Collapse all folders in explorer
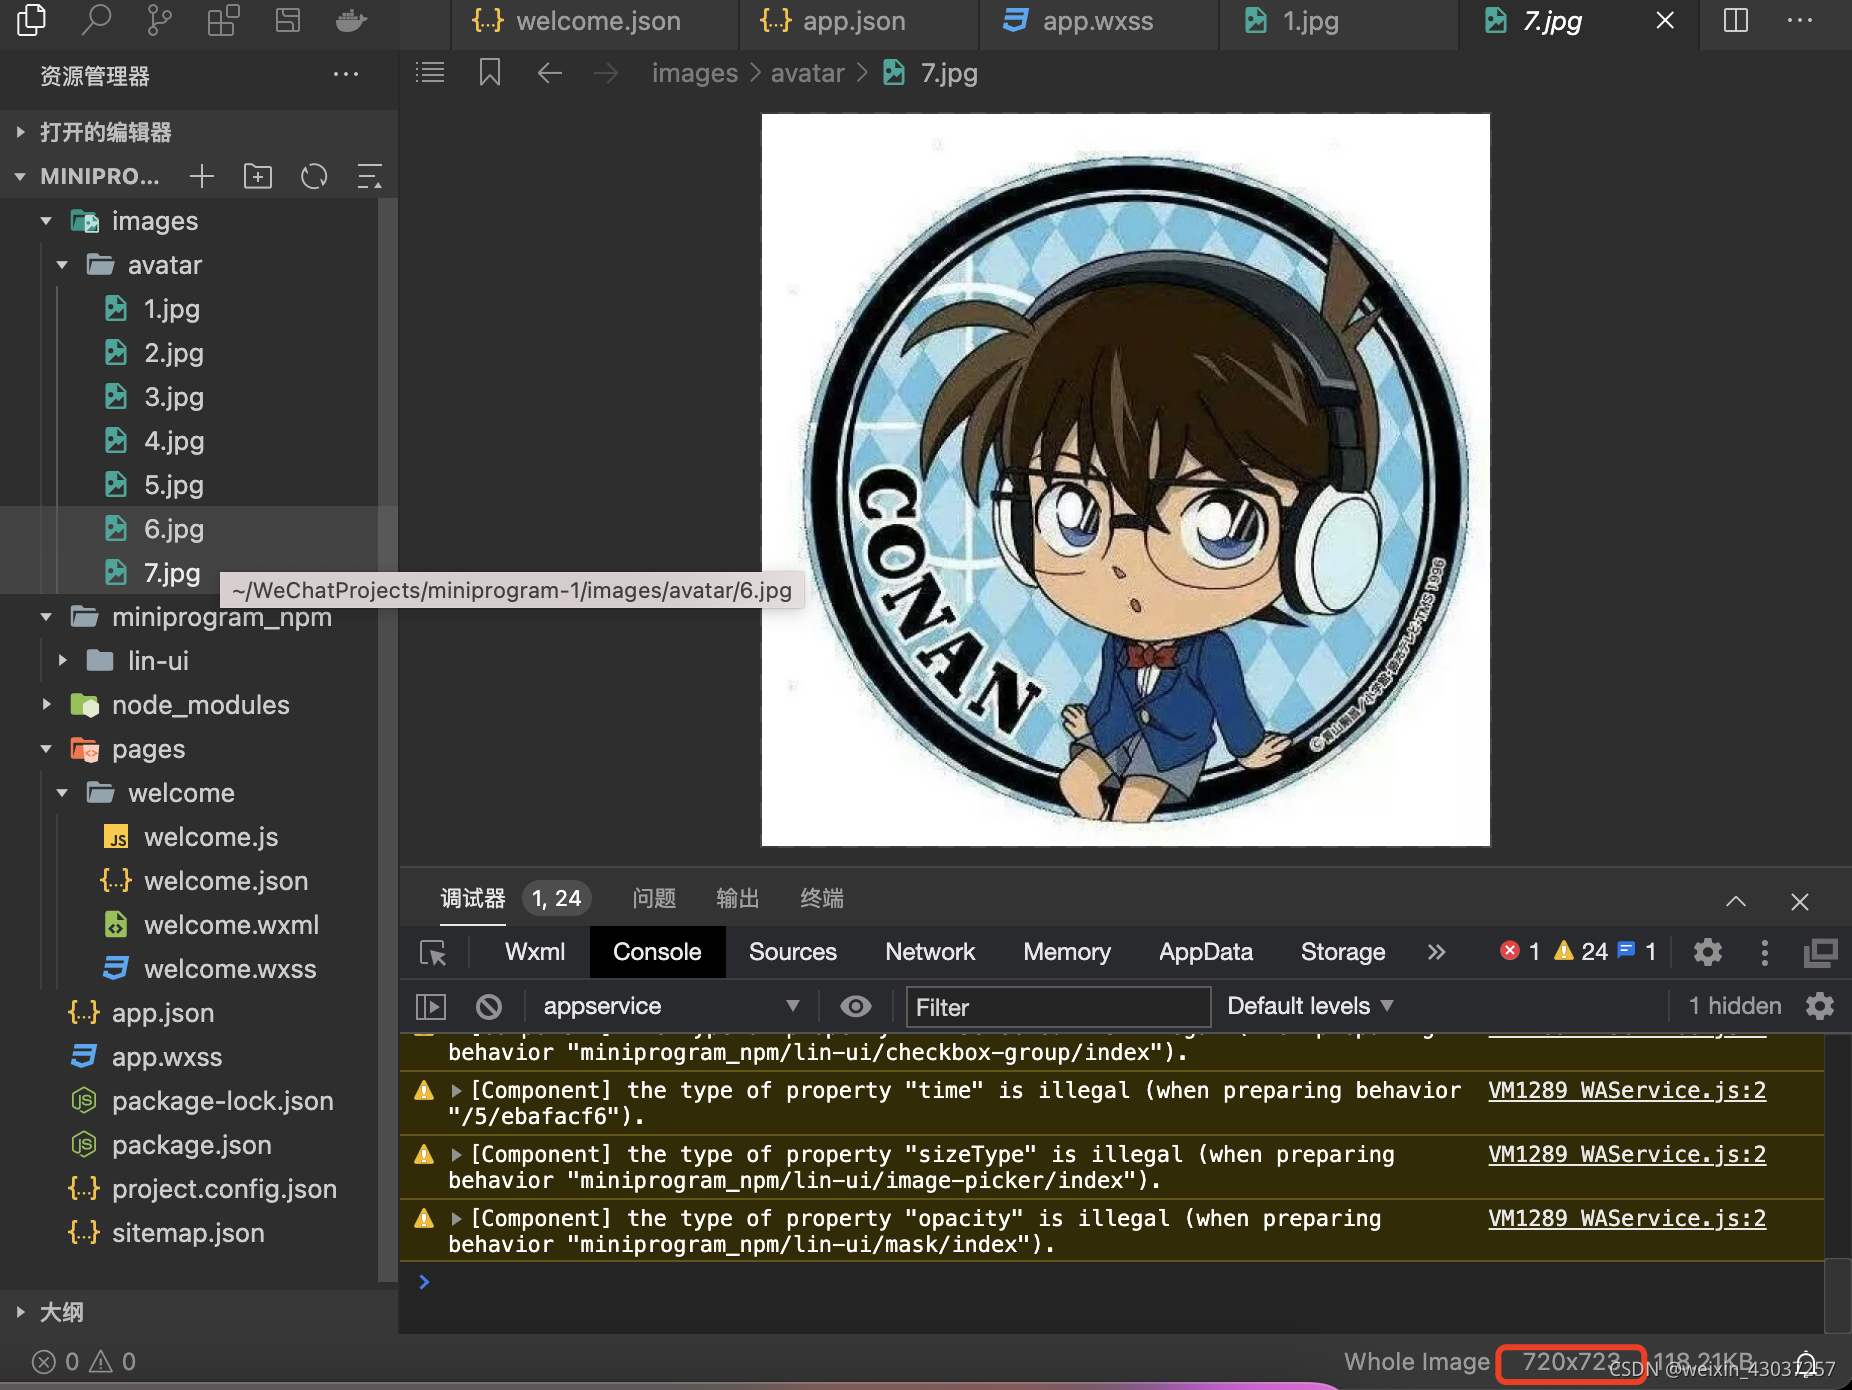 tap(370, 177)
